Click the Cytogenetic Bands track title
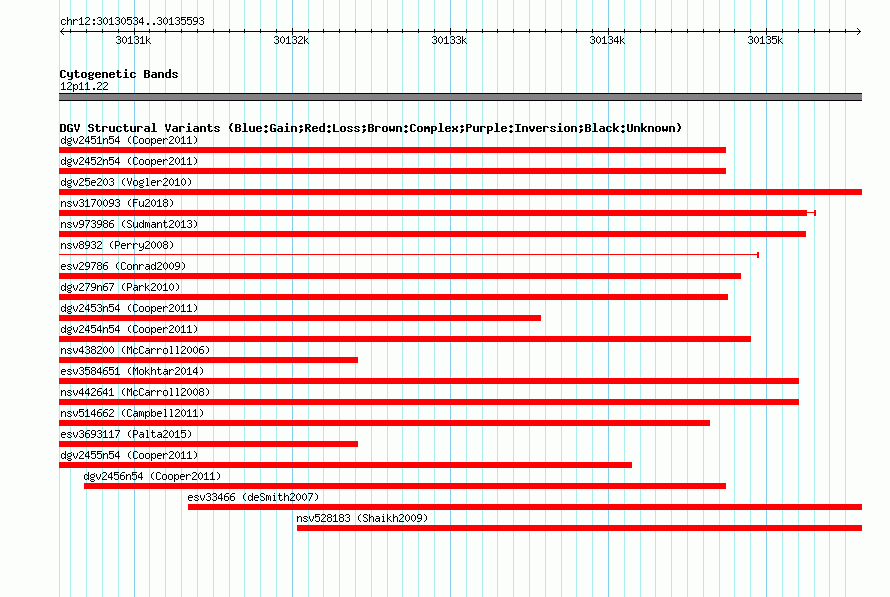 click(x=119, y=74)
